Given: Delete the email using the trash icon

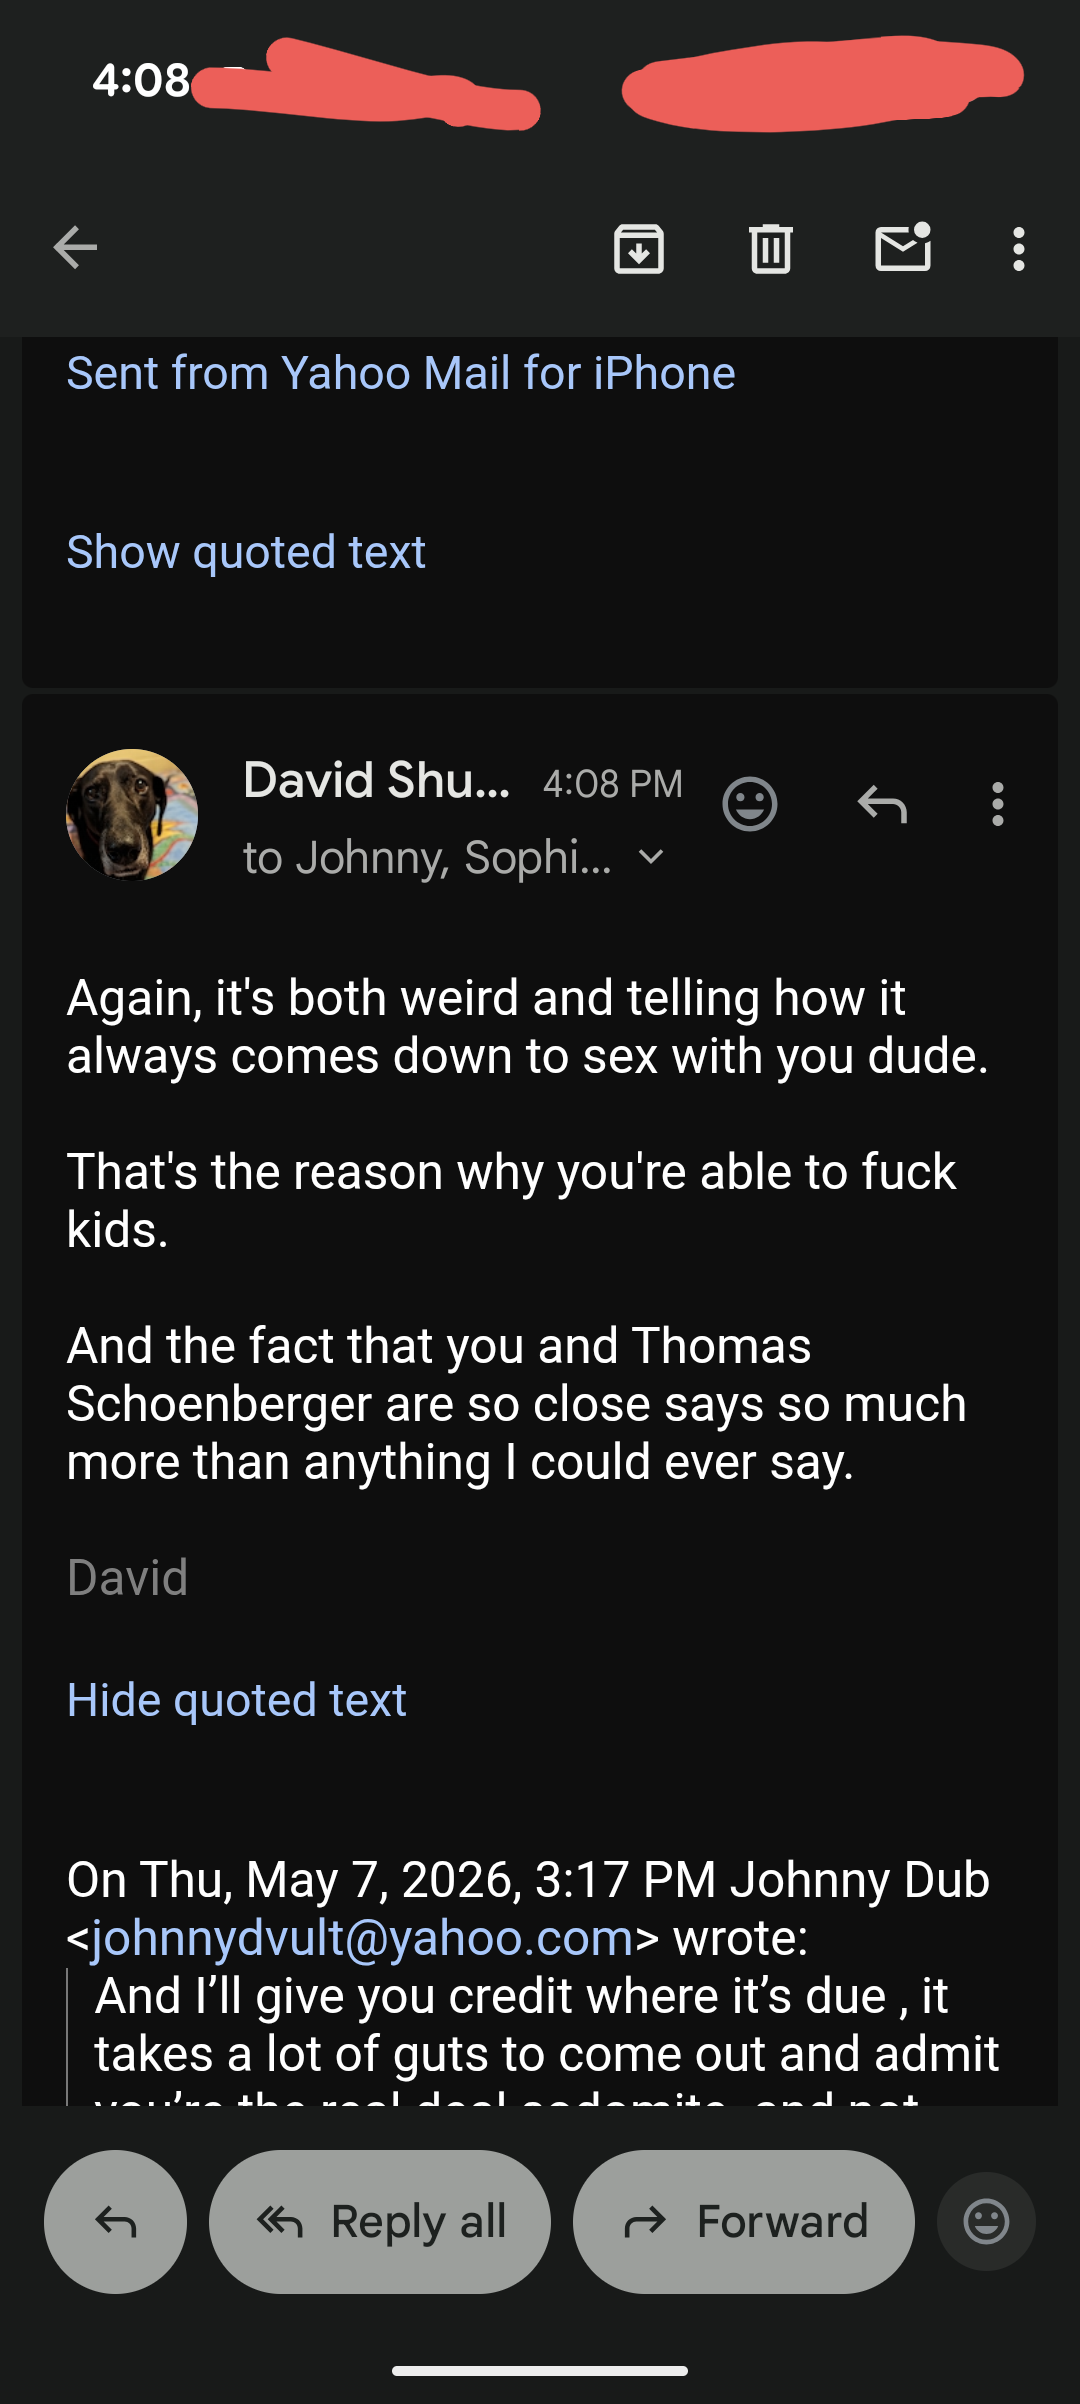Looking at the screenshot, I should [x=771, y=249].
